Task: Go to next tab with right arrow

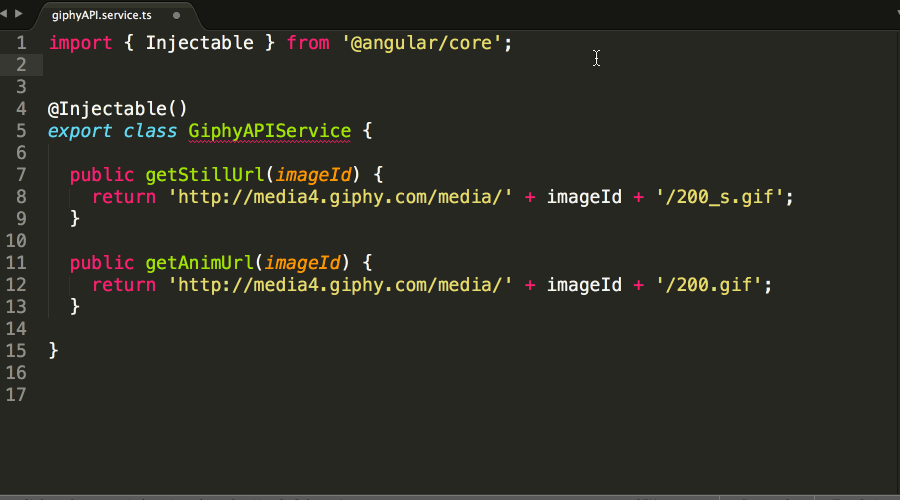Action: click(18, 13)
